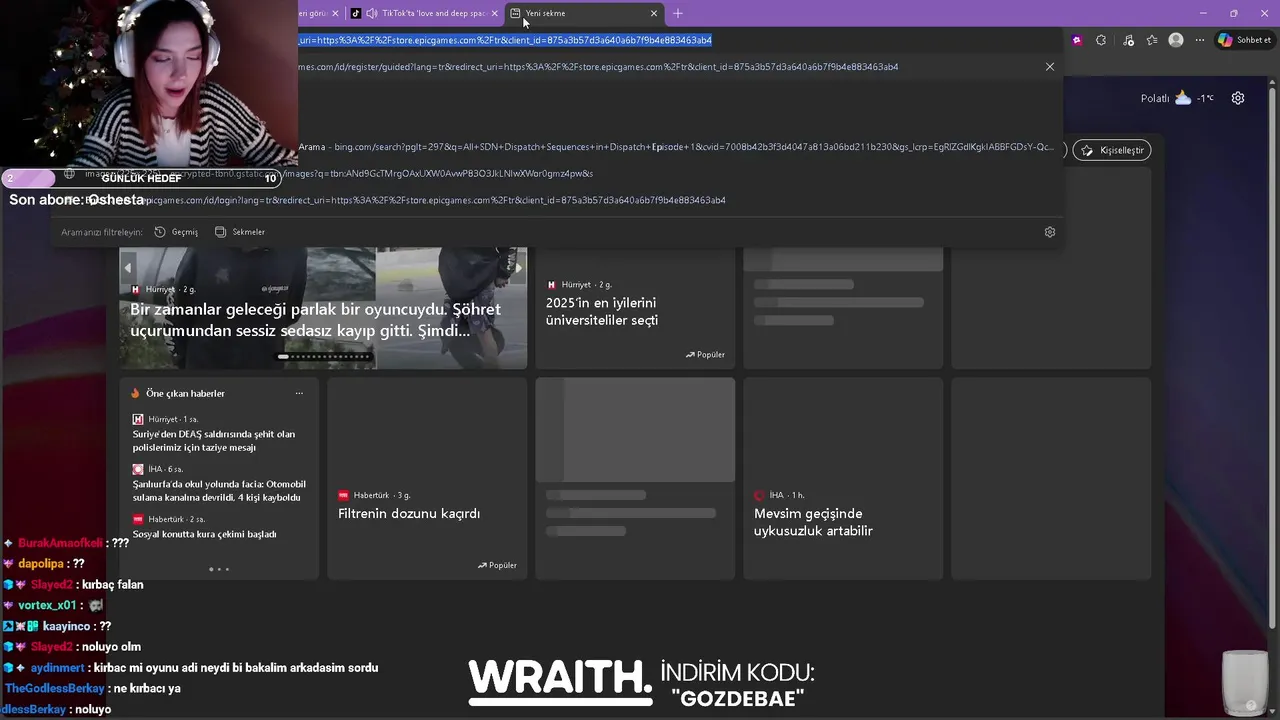
Task: Show the previous carousel story arrow
Action: (127, 268)
